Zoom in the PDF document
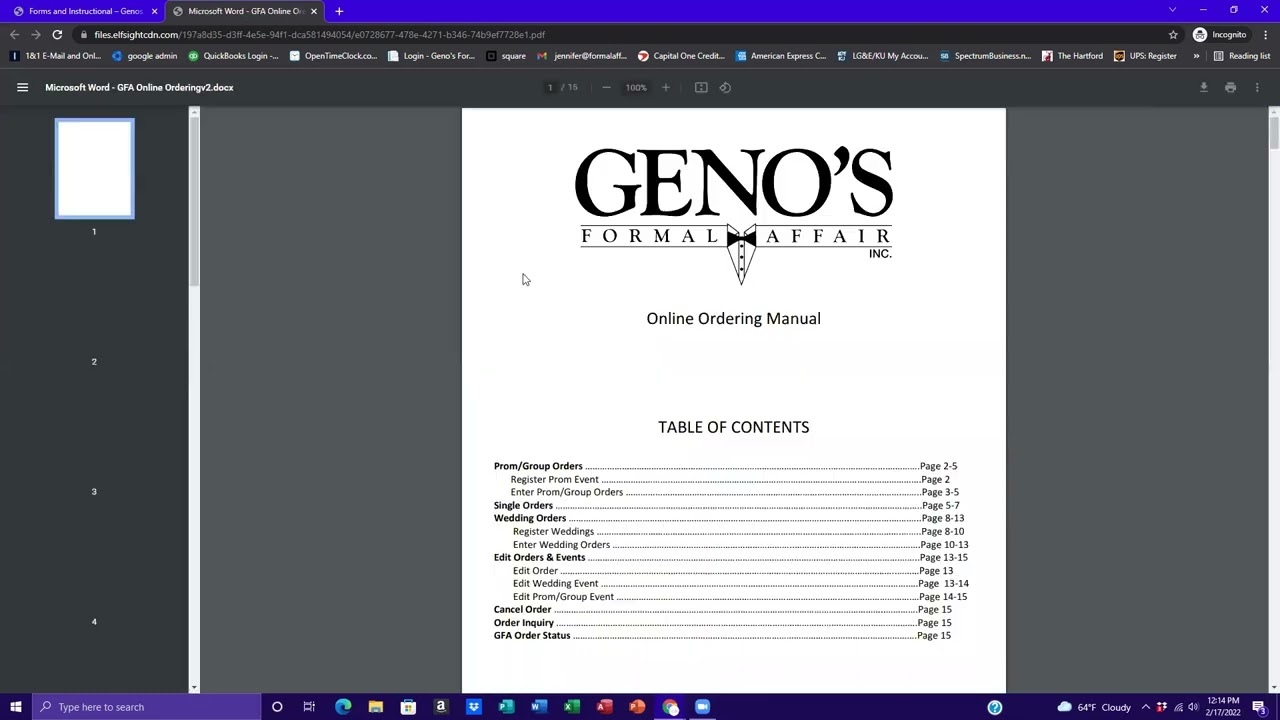 666,87
